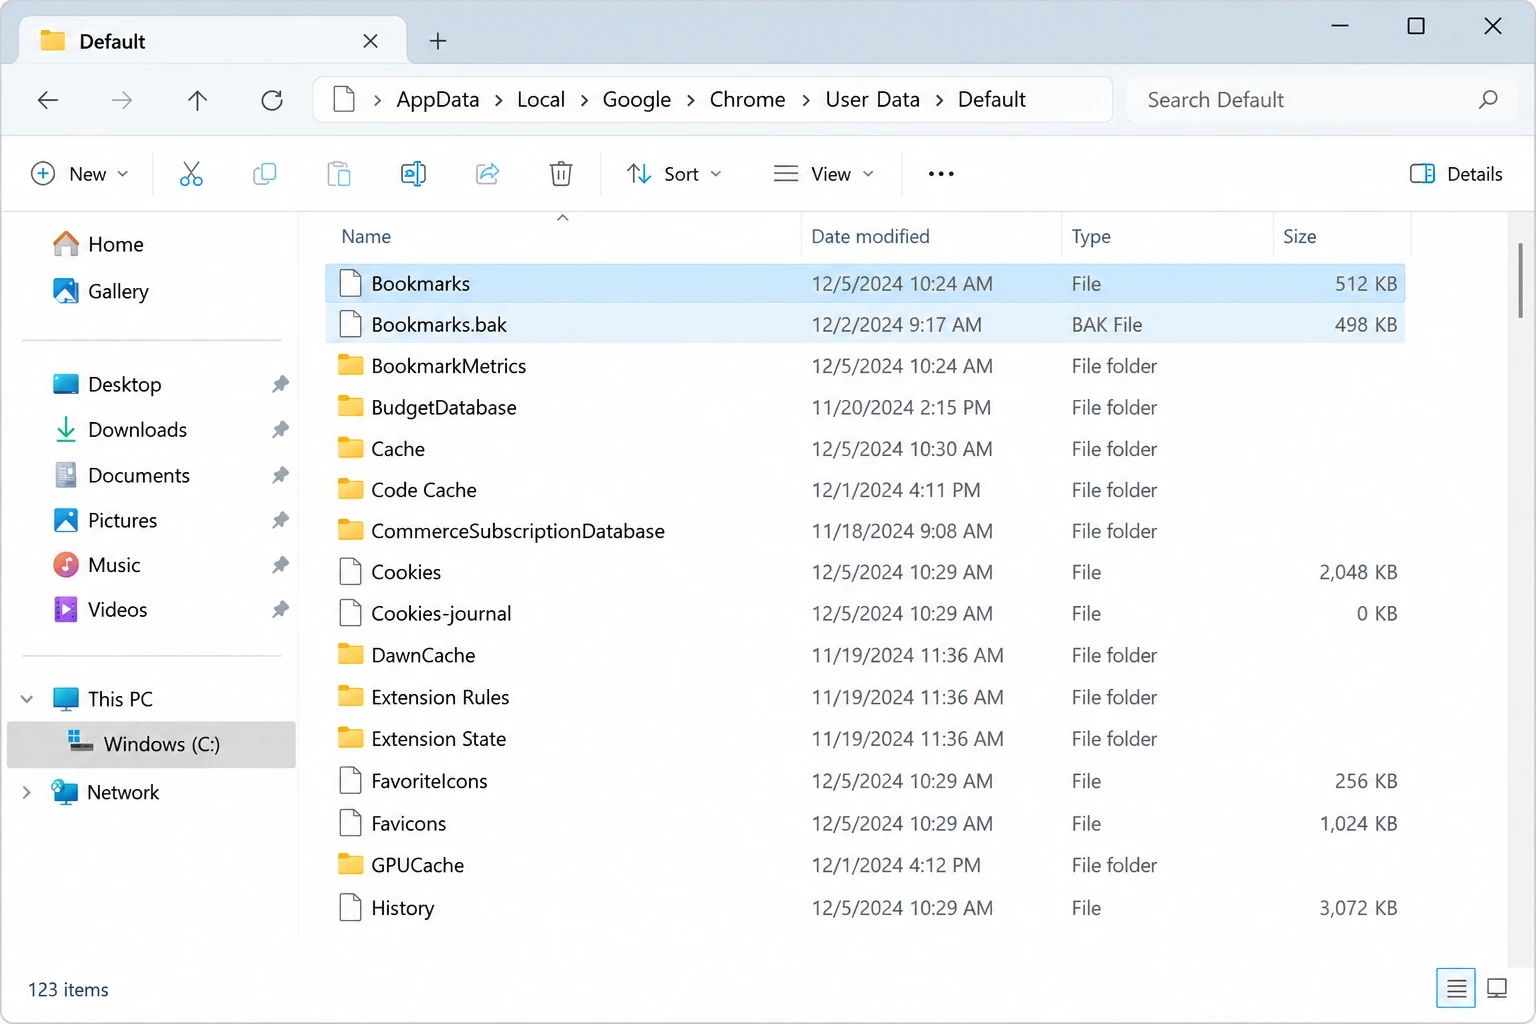This screenshot has width=1536, height=1024.
Task: Navigate up one folder level
Action: coord(197,100)
